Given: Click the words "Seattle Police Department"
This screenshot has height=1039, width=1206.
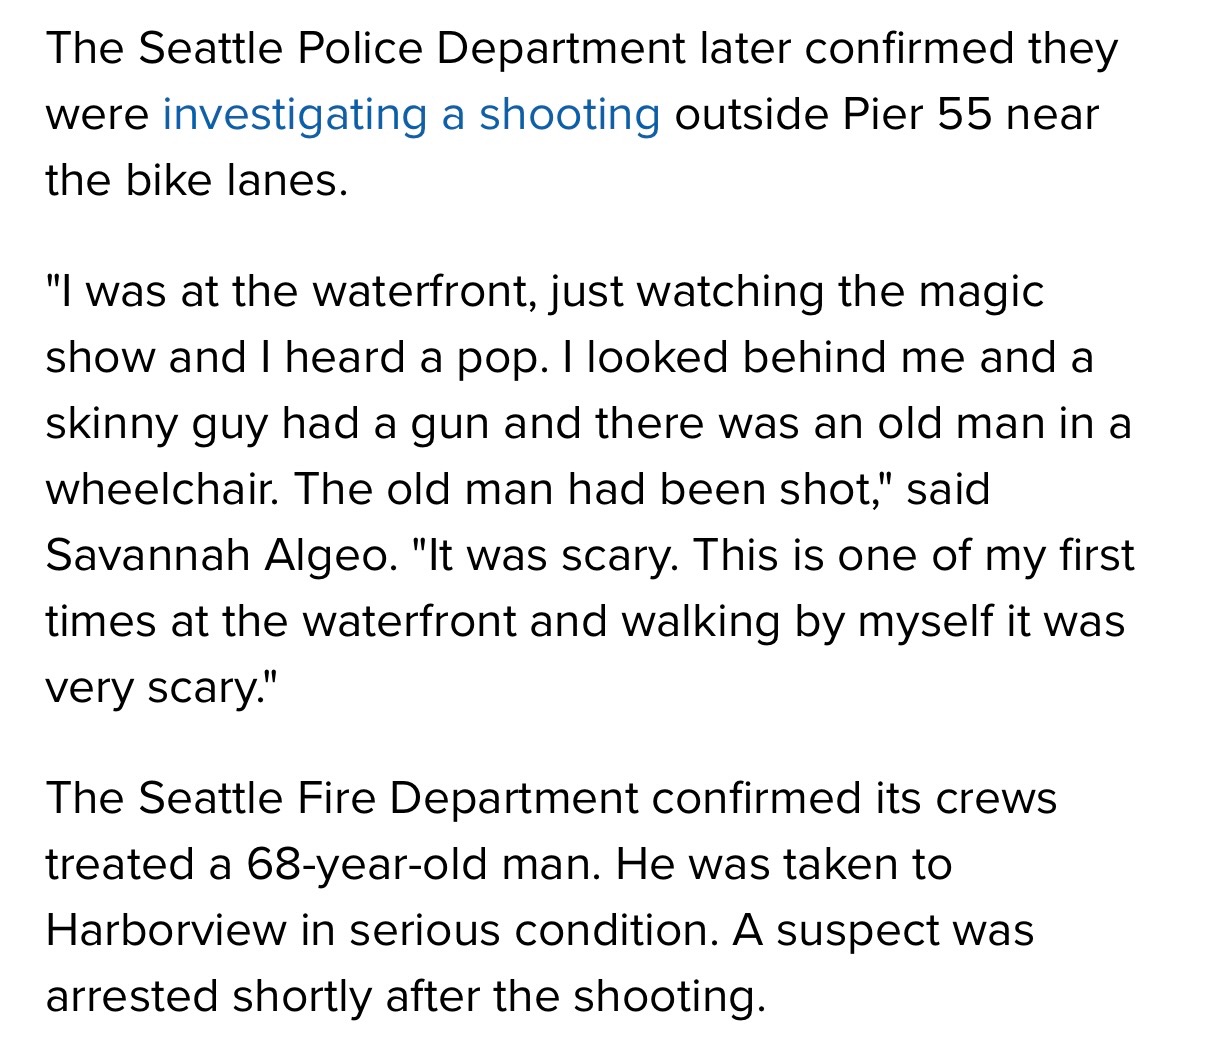Looking at the screenshot, I should [x=411, y=48].
